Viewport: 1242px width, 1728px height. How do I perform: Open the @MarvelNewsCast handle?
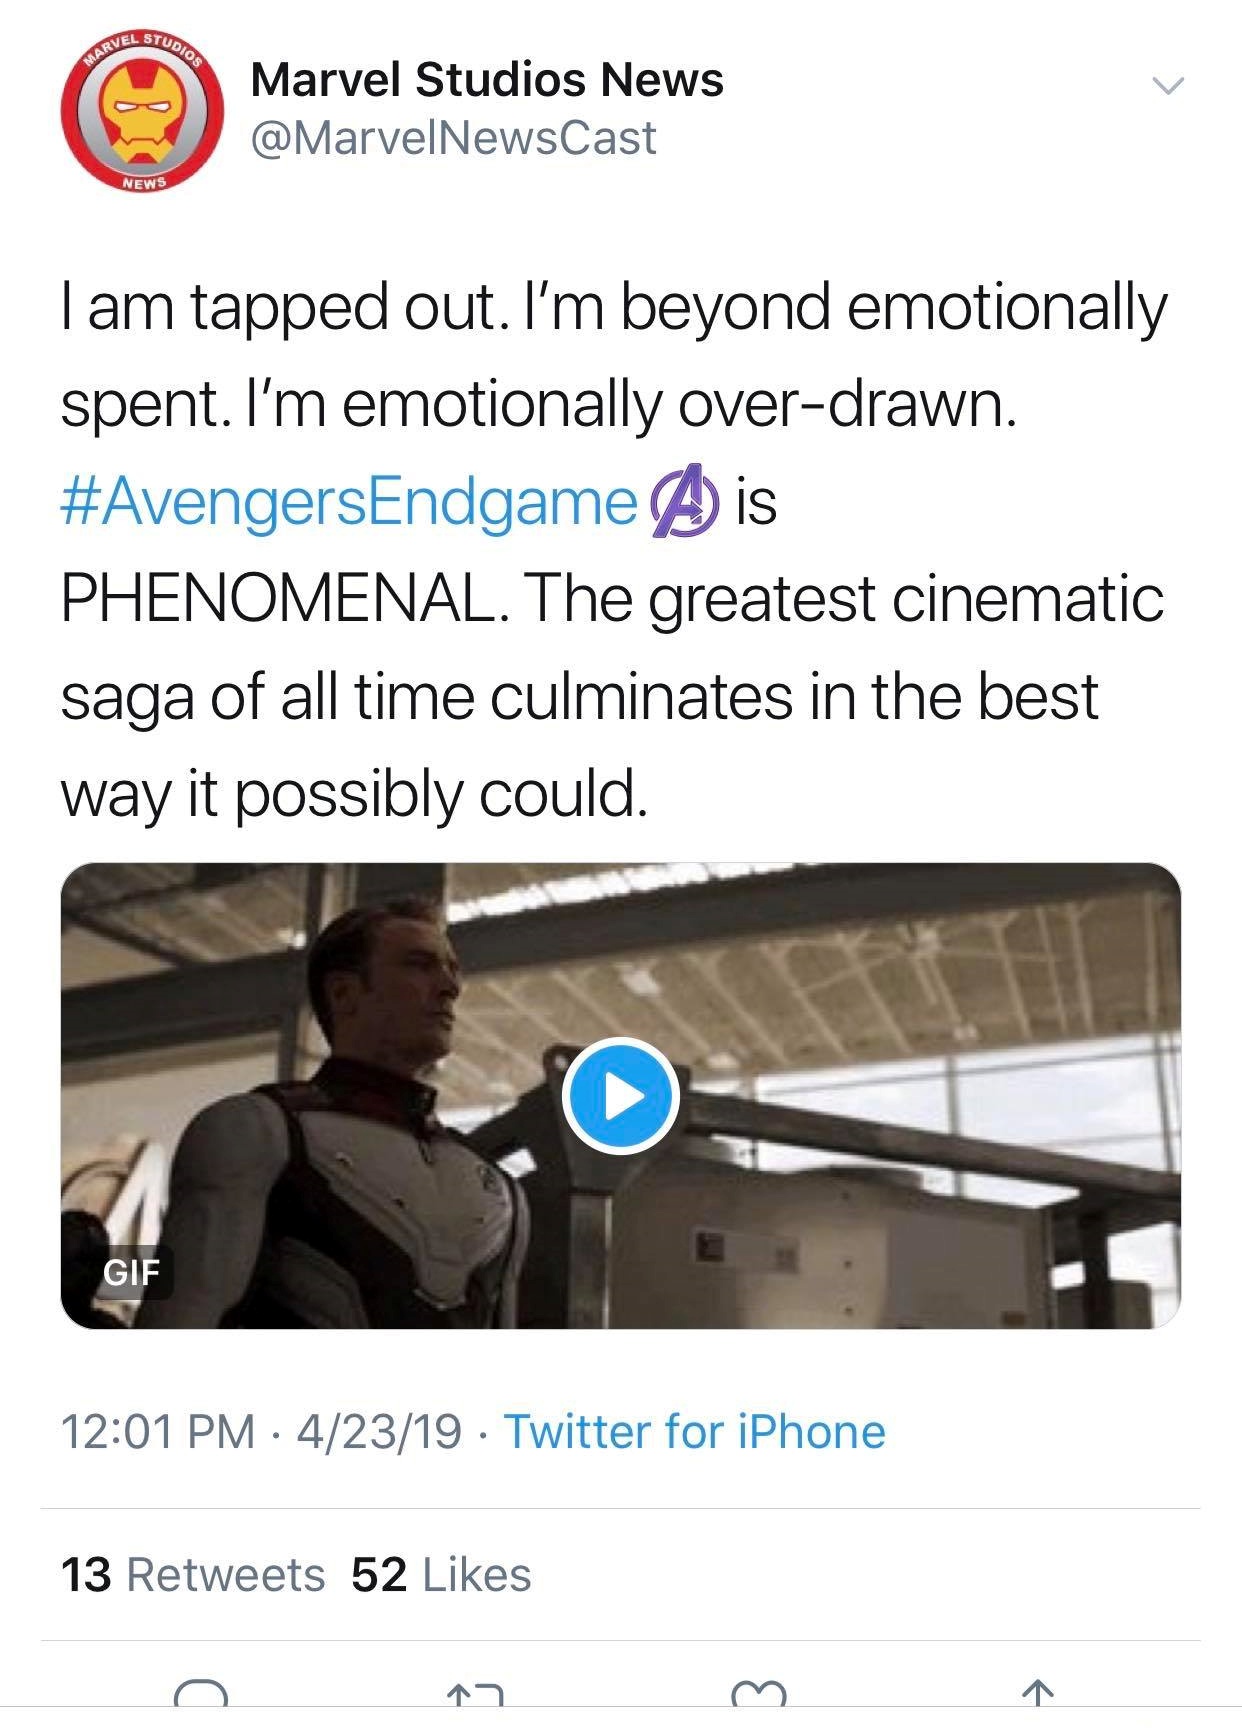point(453,138)
